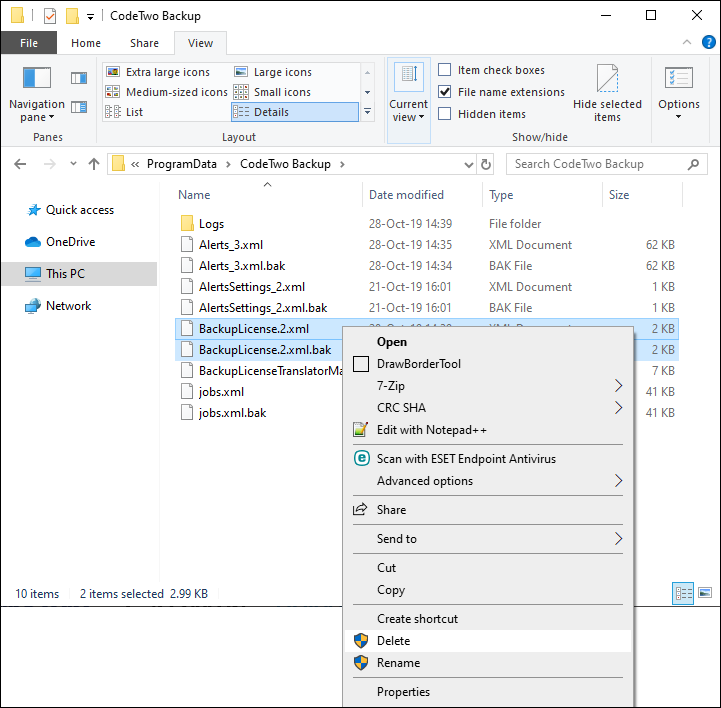
Task: Click Notepad++ icon in context menu
Action: (360, 429)
